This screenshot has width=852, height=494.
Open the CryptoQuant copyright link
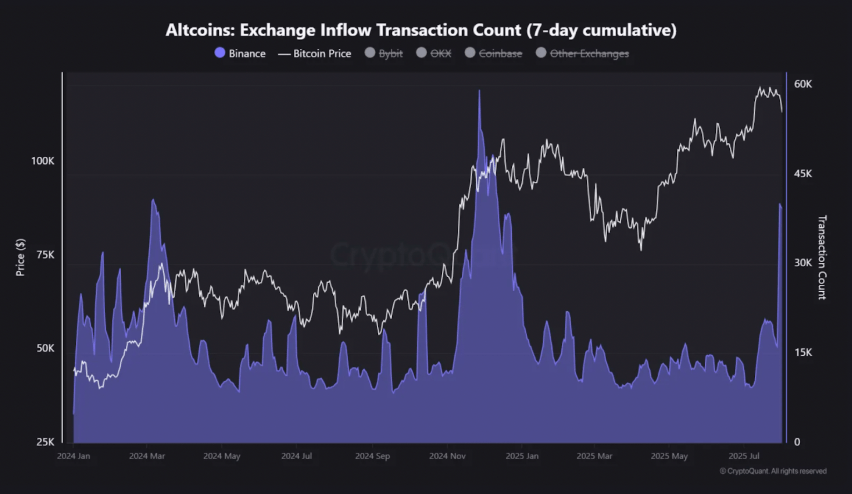(x=773, y=471)
